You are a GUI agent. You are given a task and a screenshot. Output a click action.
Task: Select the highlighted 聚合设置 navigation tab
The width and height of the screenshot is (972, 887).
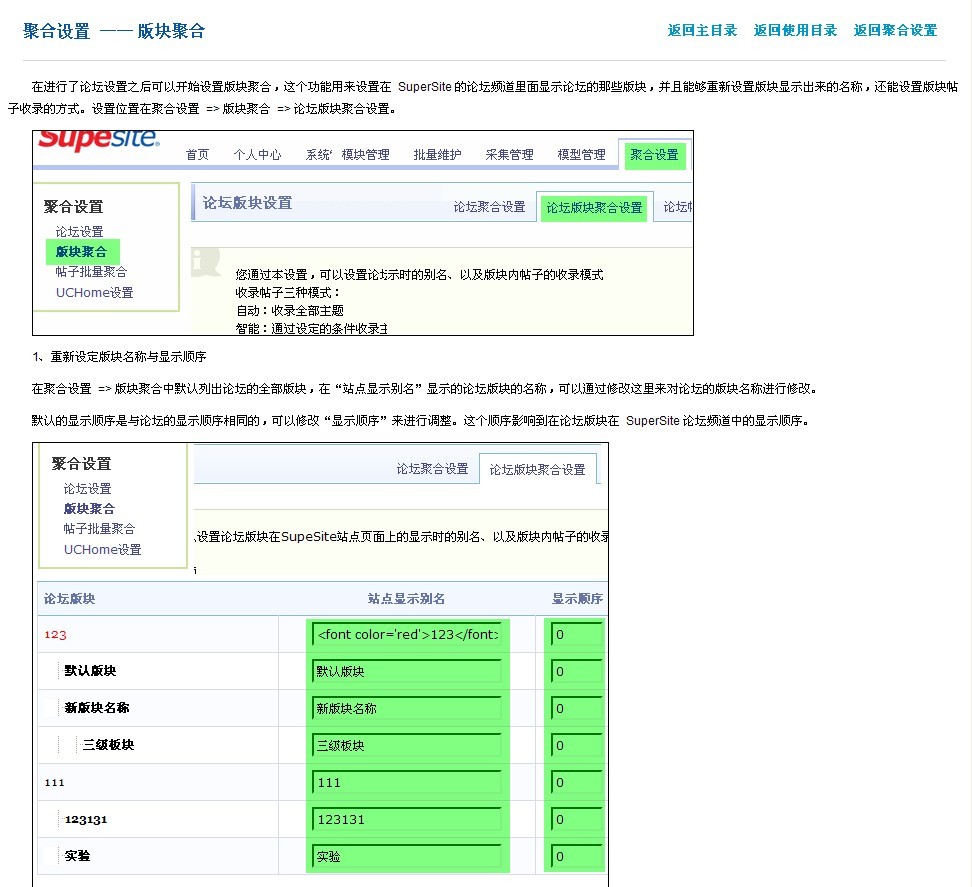[x=655, y=155]
